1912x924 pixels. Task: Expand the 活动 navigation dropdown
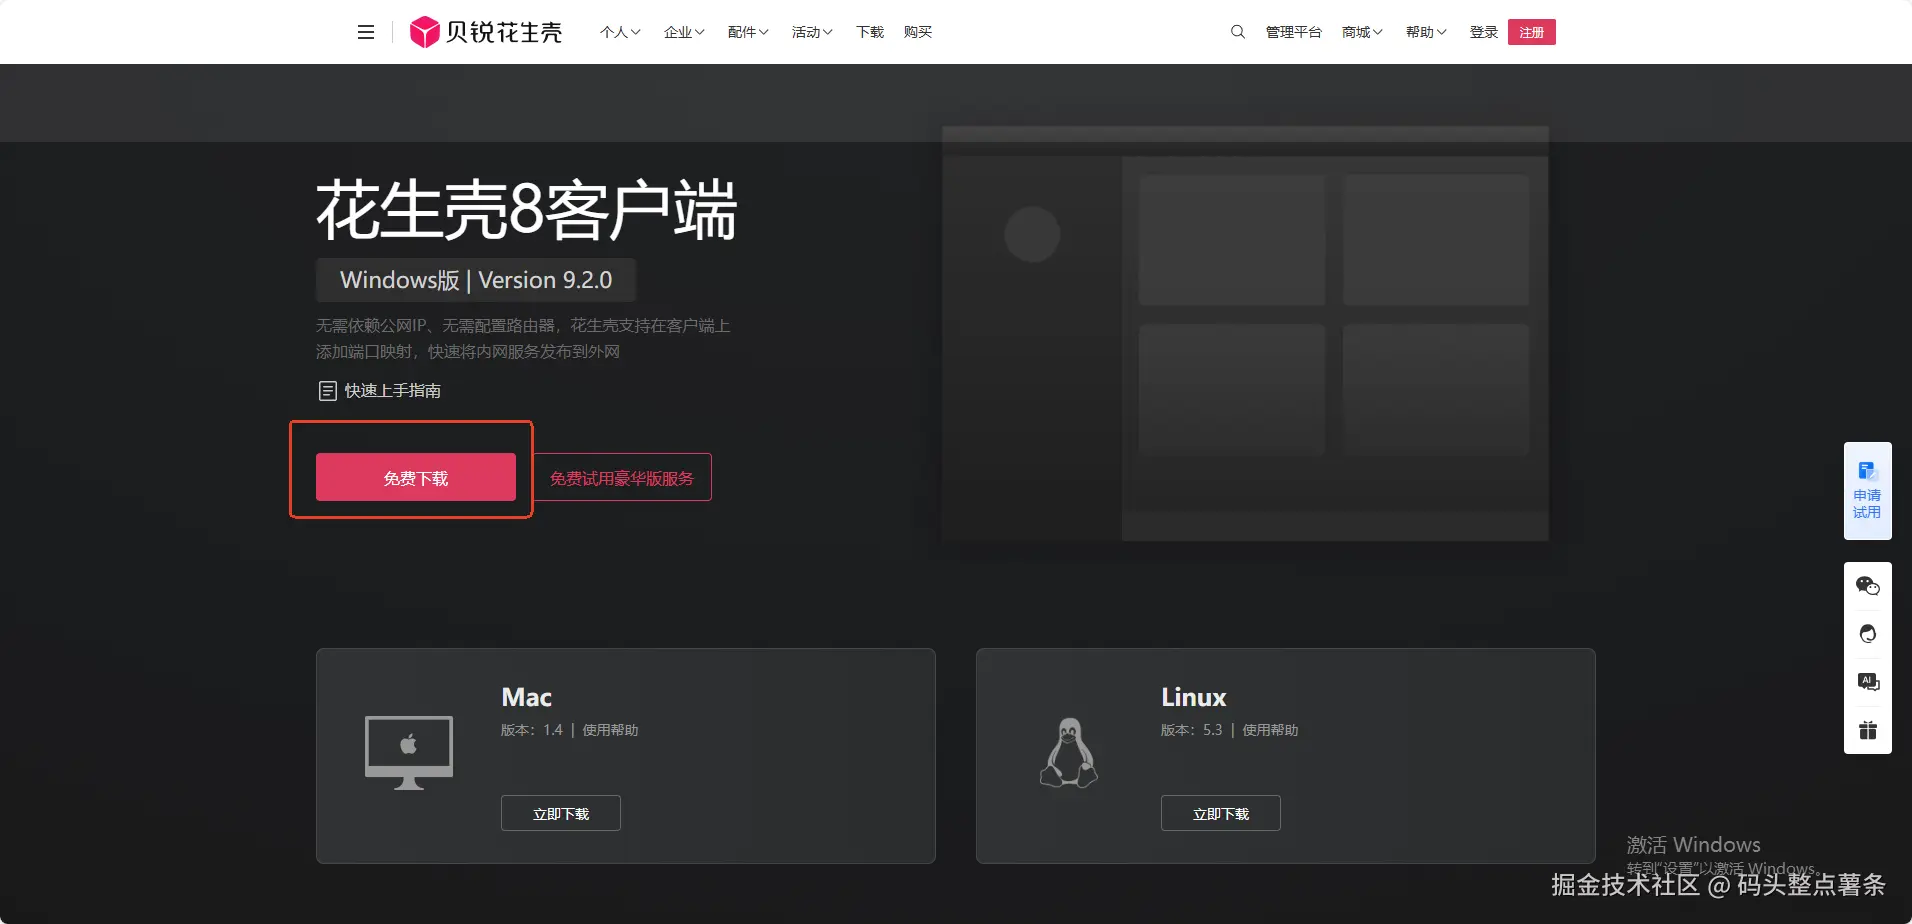(812, 32)
